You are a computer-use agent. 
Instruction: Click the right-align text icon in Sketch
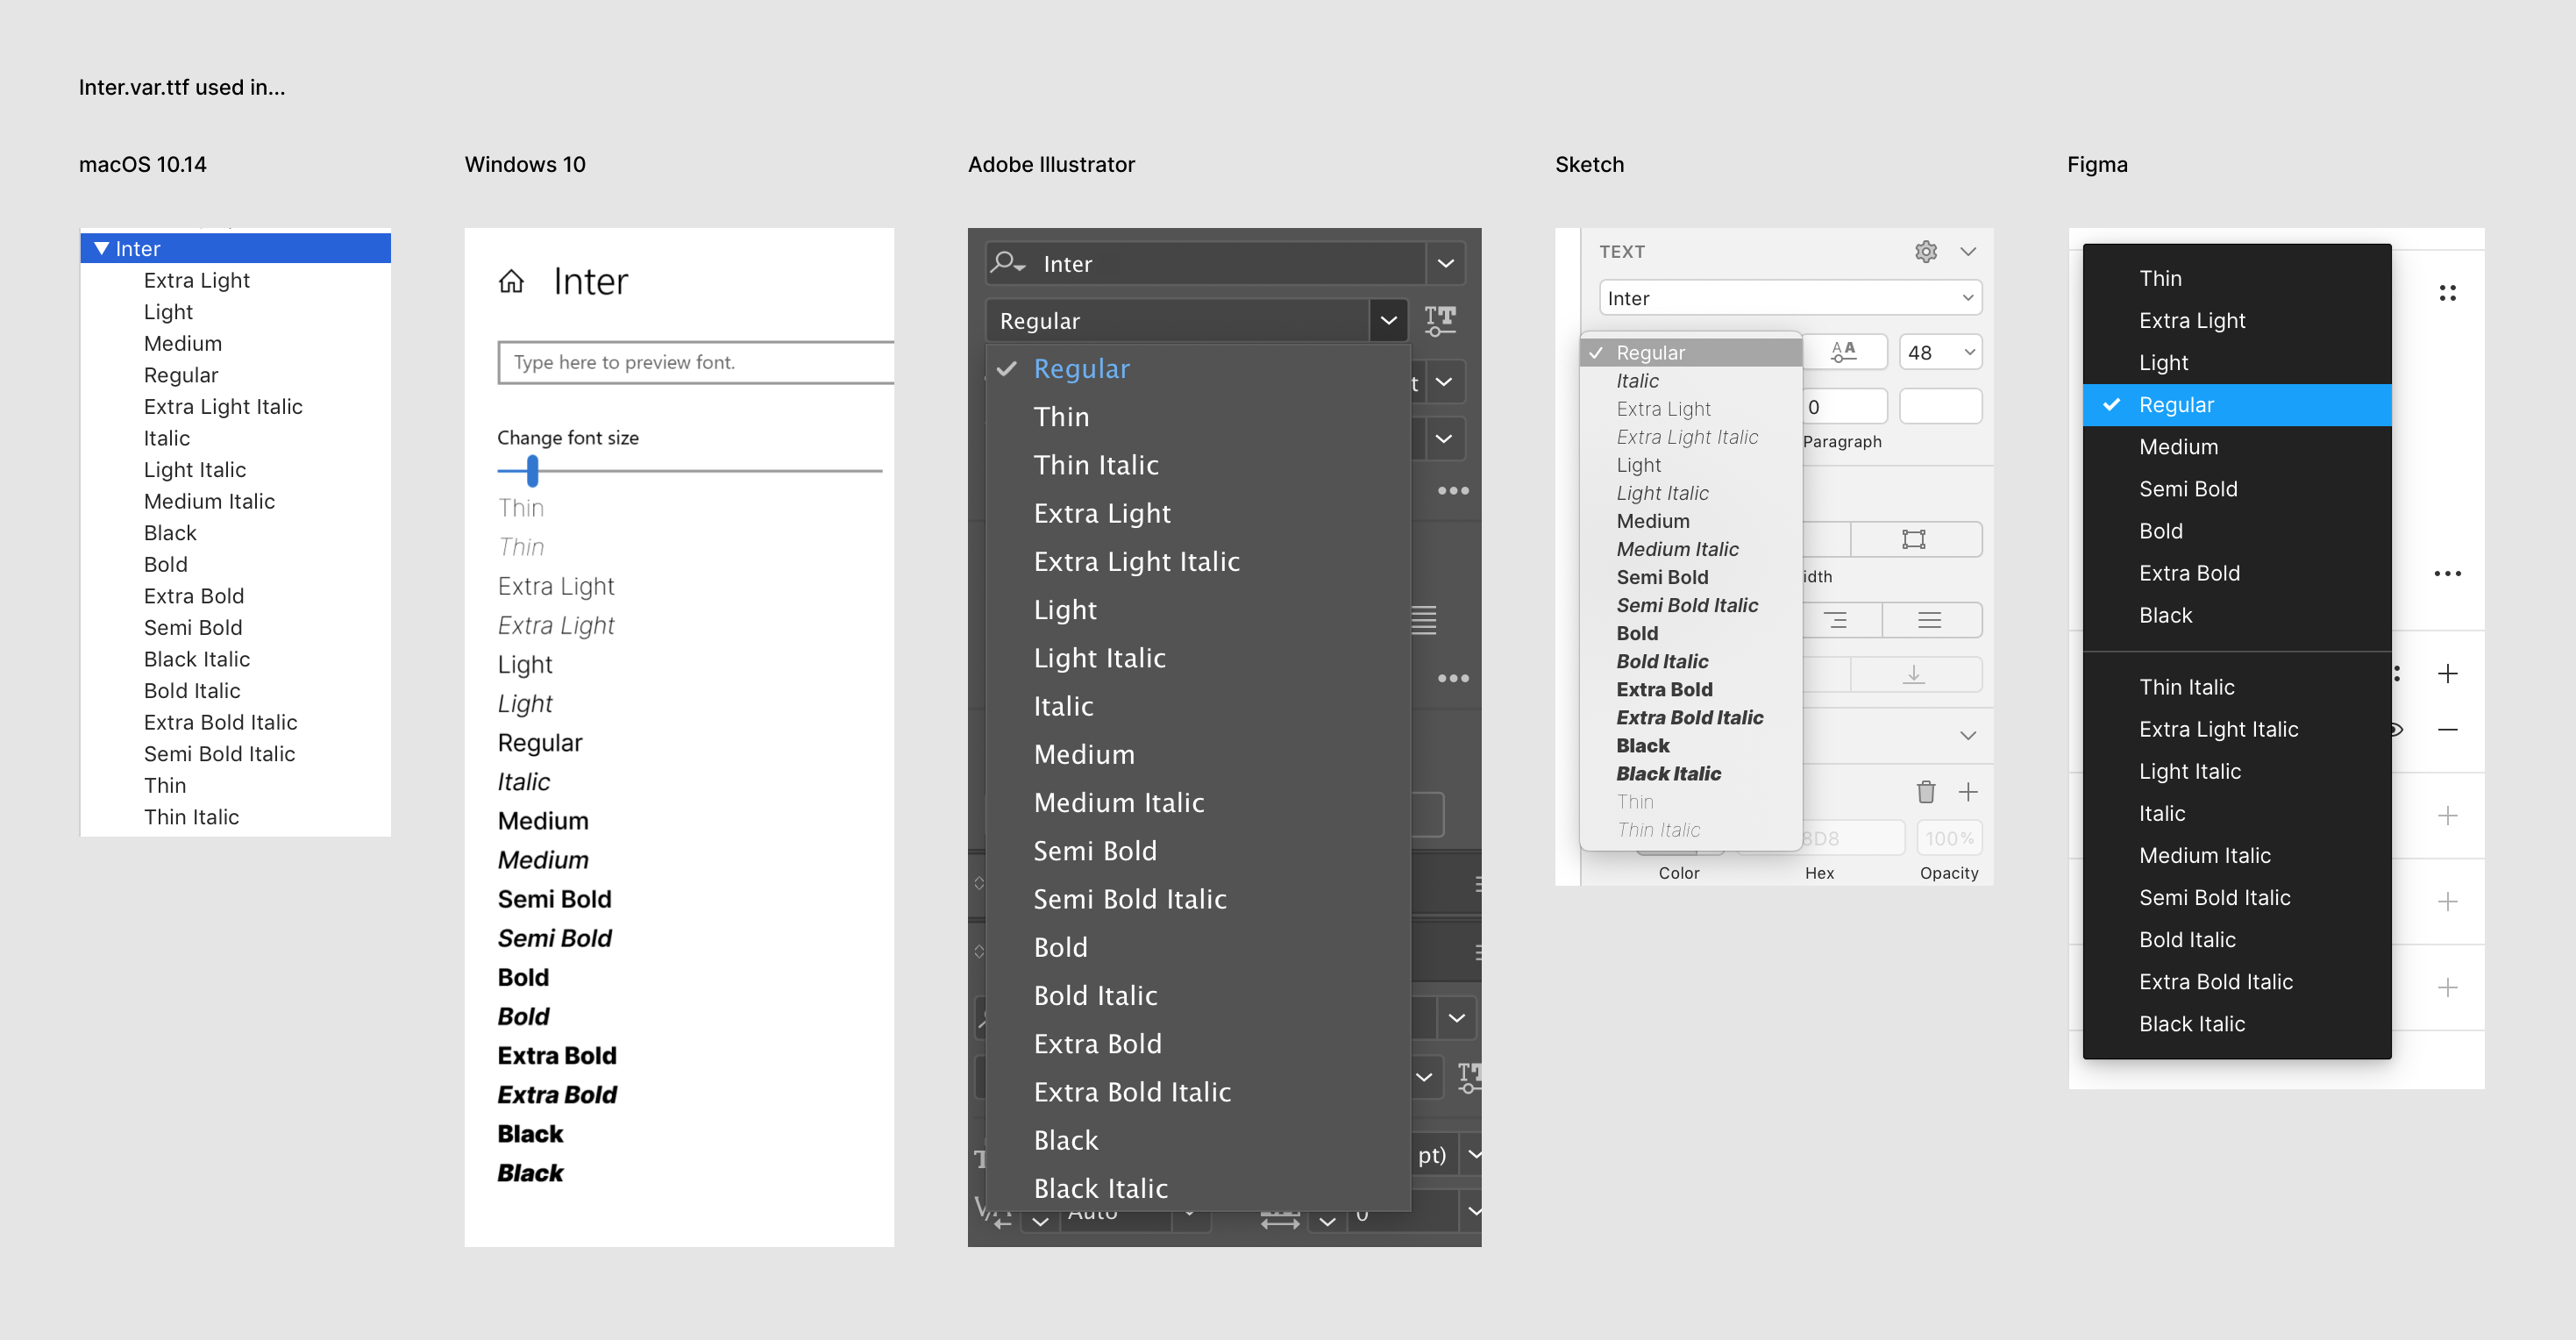[x=1836, y=621]
